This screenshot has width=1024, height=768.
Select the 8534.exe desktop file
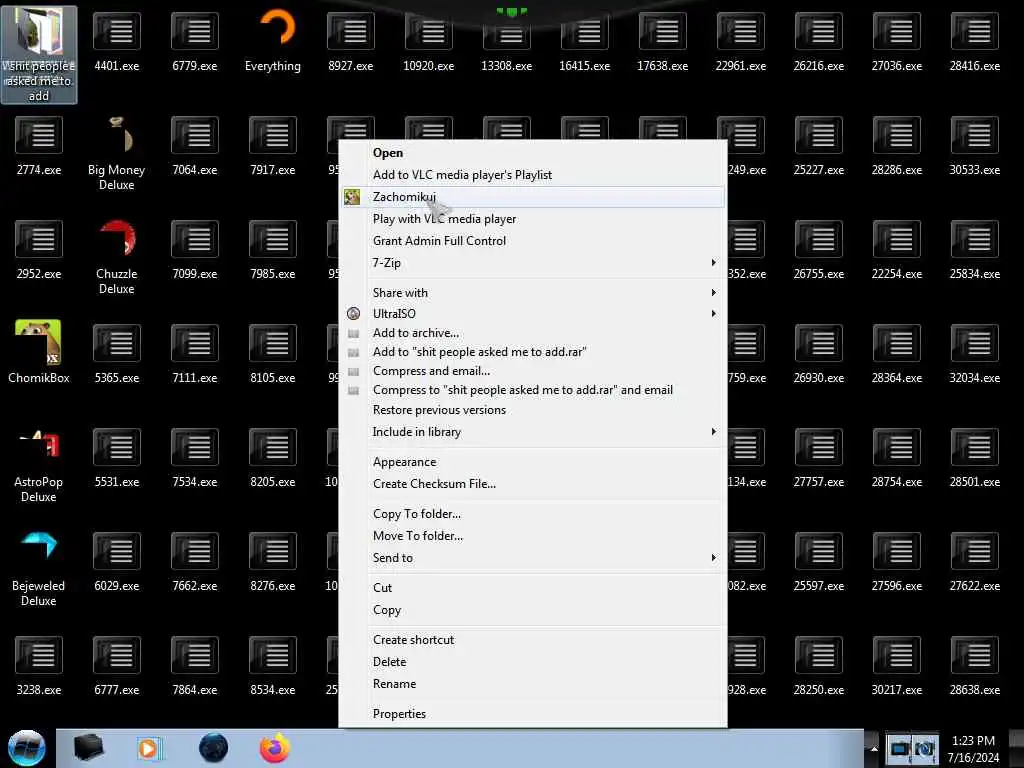[x=273, y=664]
